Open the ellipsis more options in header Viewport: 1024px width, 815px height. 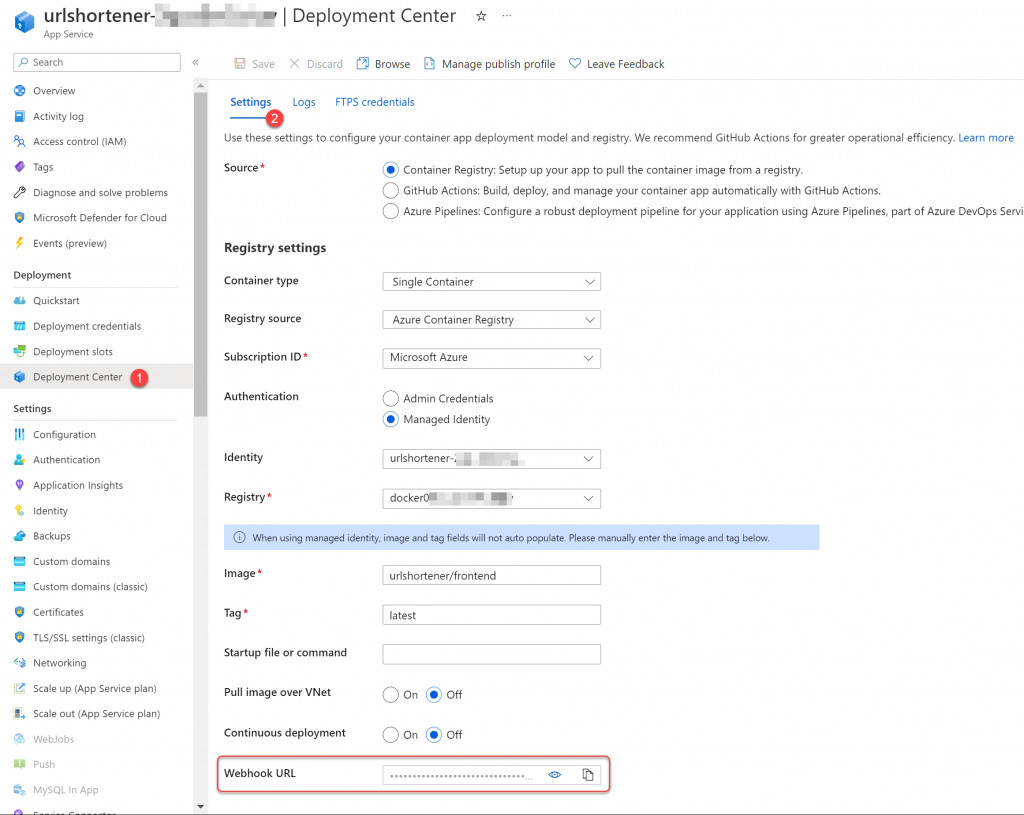tap(507, 16)
